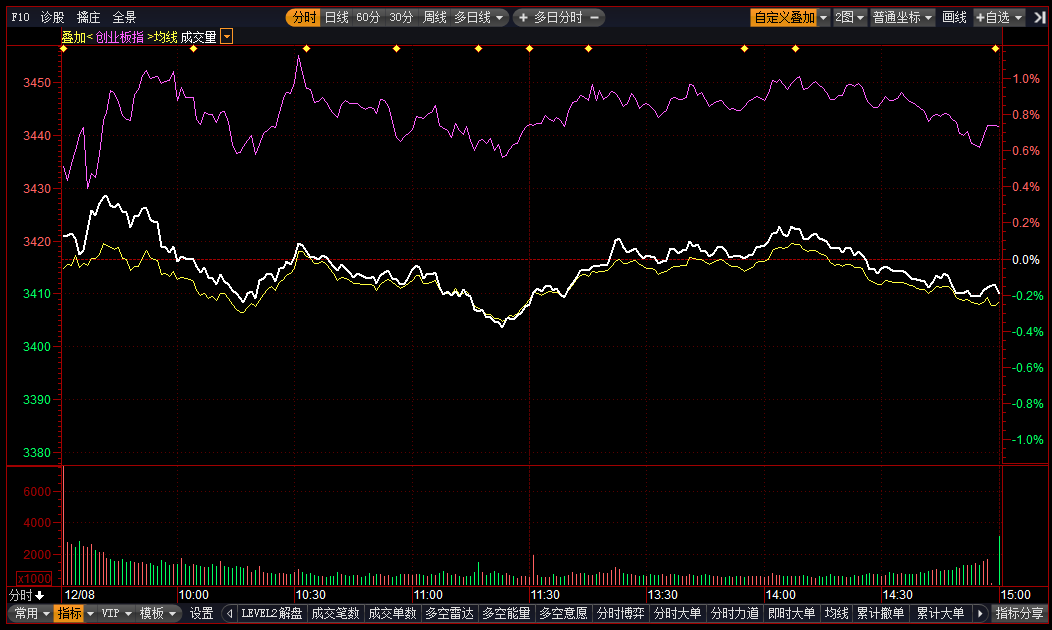Viewport: 1052px width, 630px height.
Task: Click the minus icon after 多日分时
Action: [595, 18]
